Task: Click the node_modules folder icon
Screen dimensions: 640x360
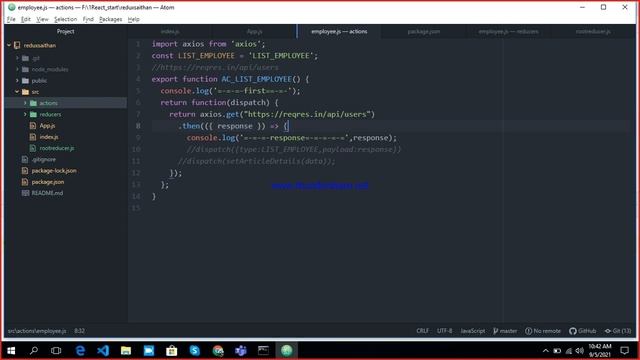Action: pyautogui.click(x=25, y=69)
